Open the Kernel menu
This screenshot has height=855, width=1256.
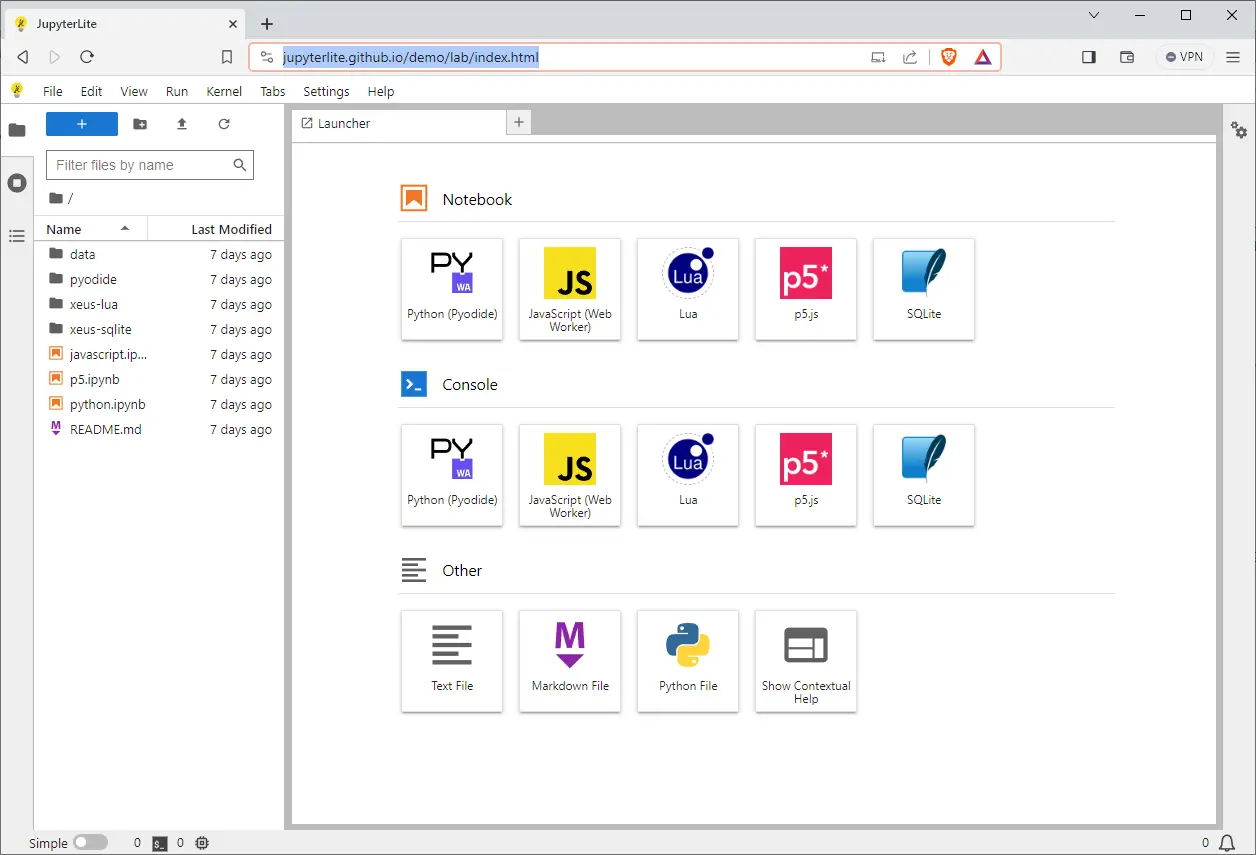(224, 91)
